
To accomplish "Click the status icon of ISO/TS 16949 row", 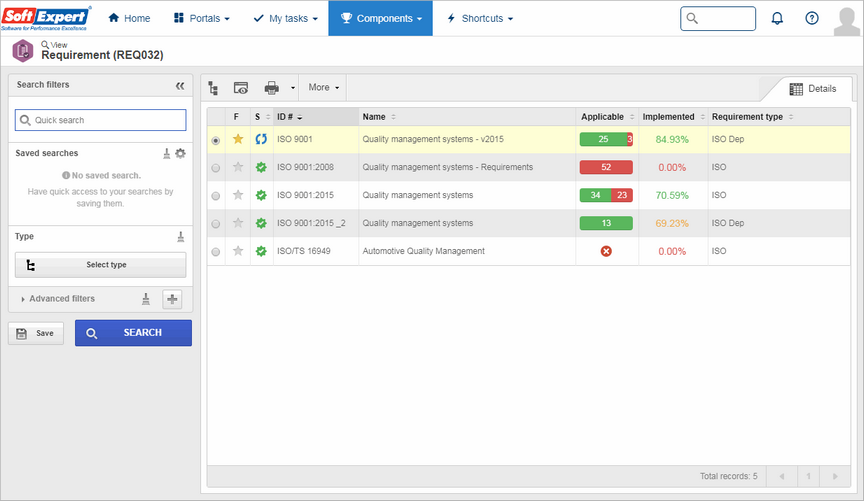I will [261, 251].
